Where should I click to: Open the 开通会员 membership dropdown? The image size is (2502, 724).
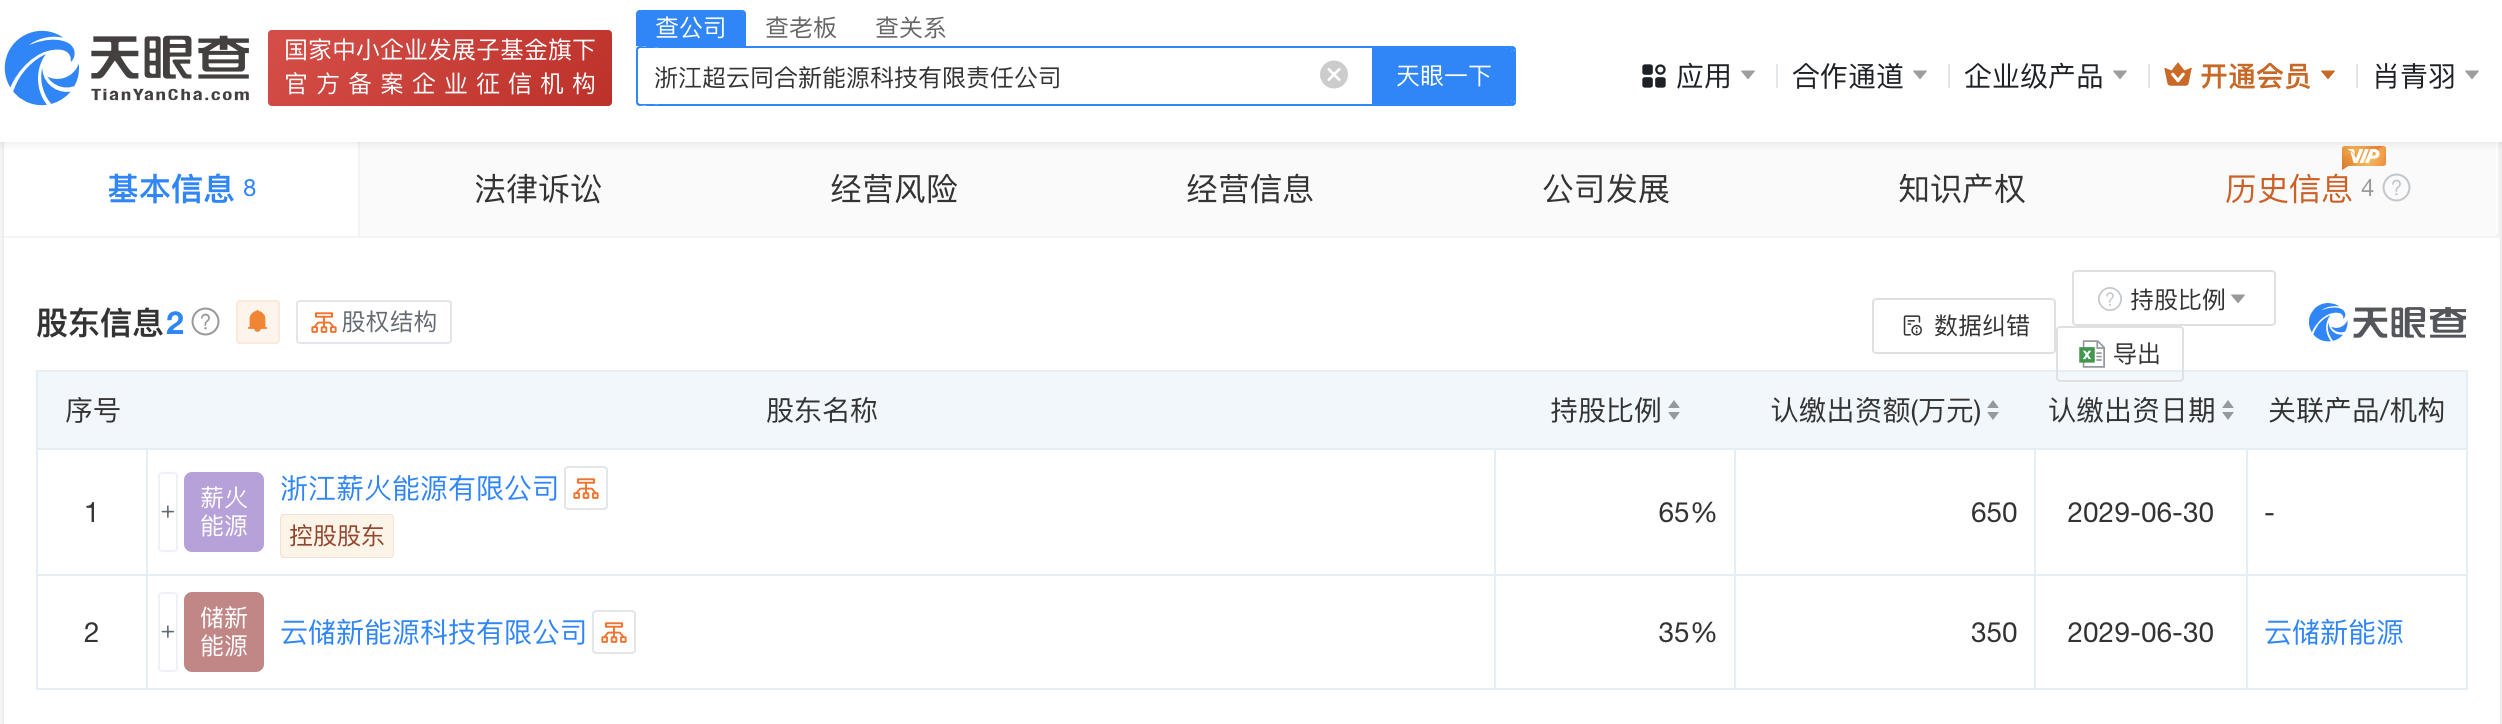(x=2250, y=76)
